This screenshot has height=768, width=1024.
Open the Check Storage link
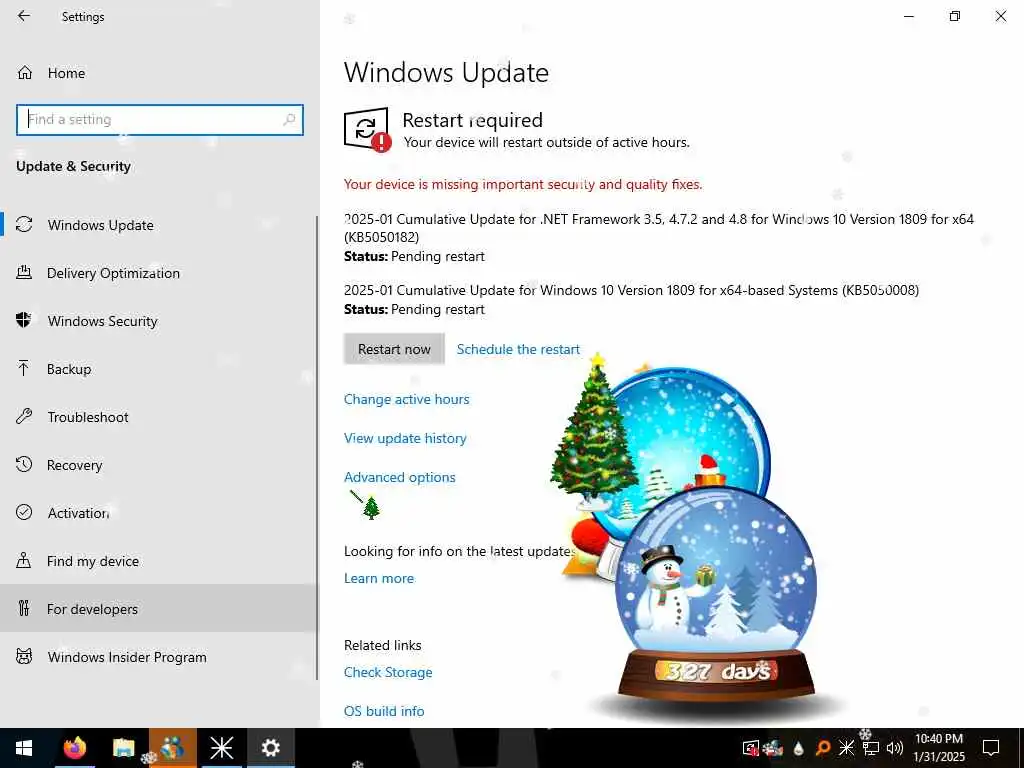point(388,672)
